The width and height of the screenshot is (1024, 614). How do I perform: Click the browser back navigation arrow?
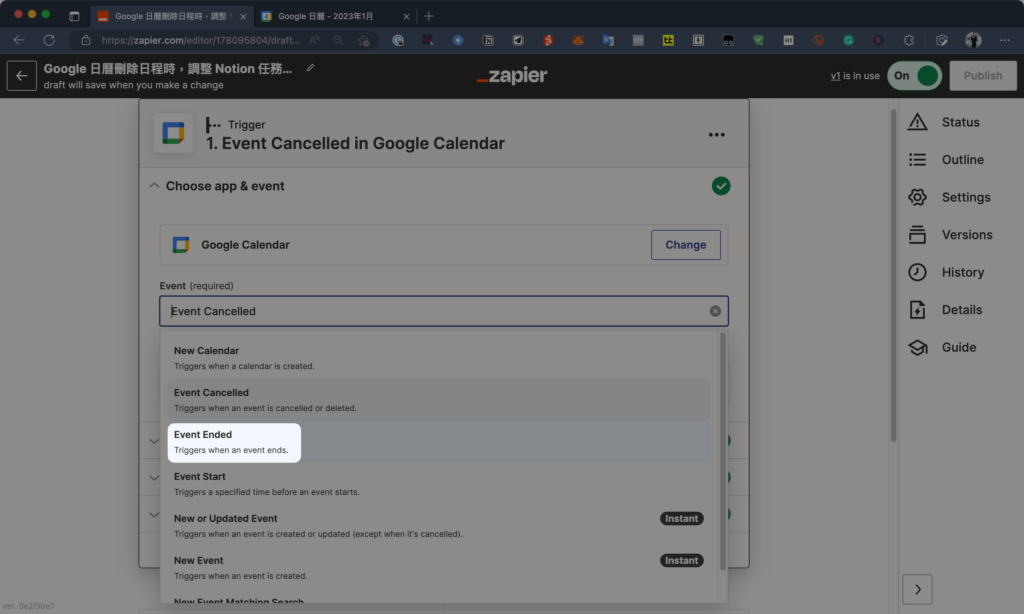pos(18,40)
